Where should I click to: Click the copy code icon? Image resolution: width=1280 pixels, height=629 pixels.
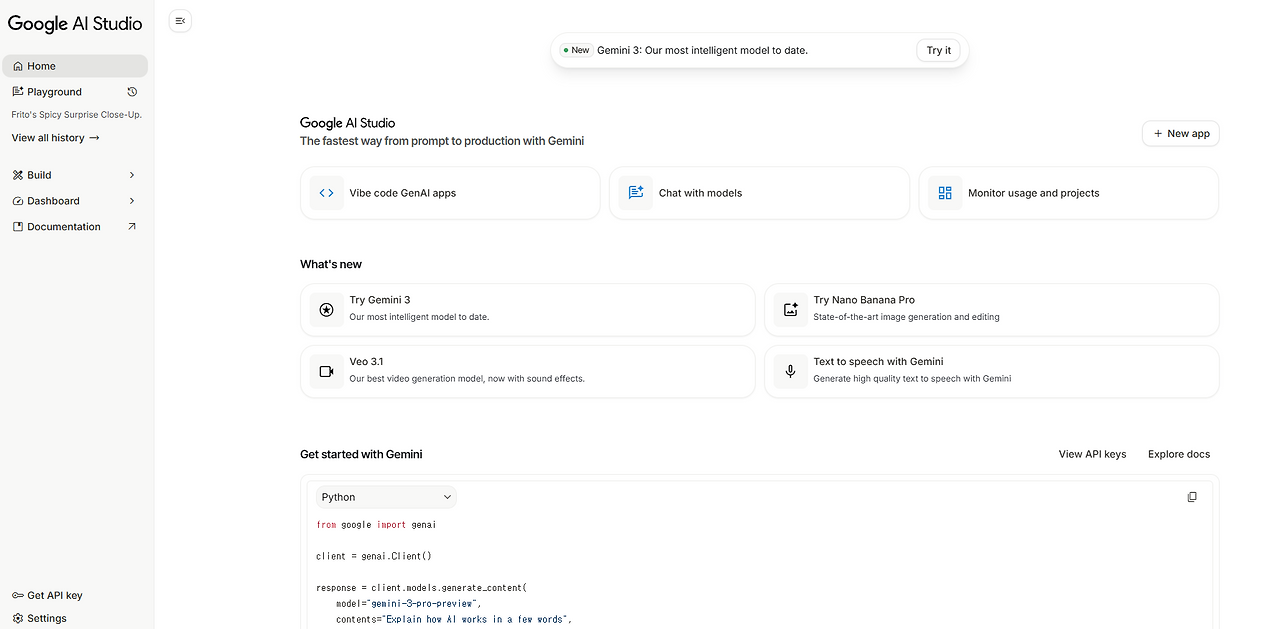(x=1192, y=497)
